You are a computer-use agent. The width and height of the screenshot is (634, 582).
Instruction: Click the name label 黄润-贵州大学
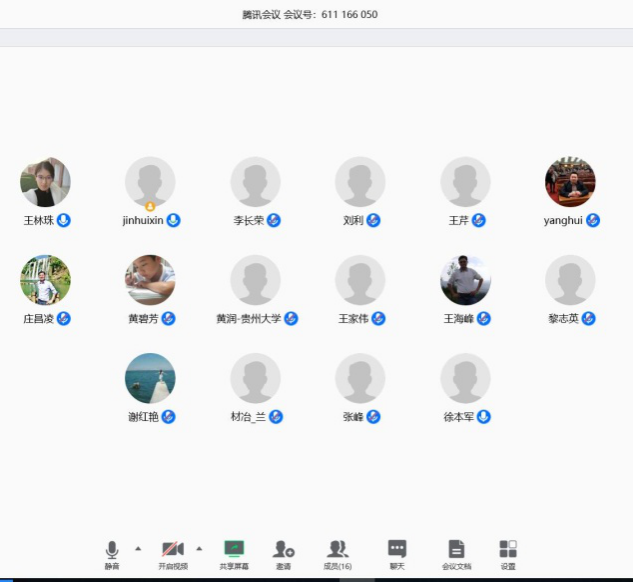coord(249,319)
